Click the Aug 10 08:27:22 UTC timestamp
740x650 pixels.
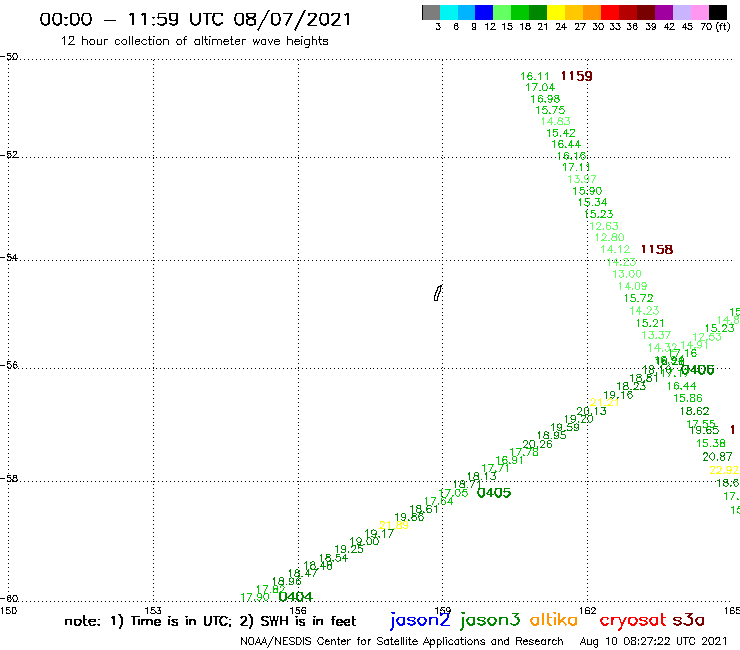point(653,642)
